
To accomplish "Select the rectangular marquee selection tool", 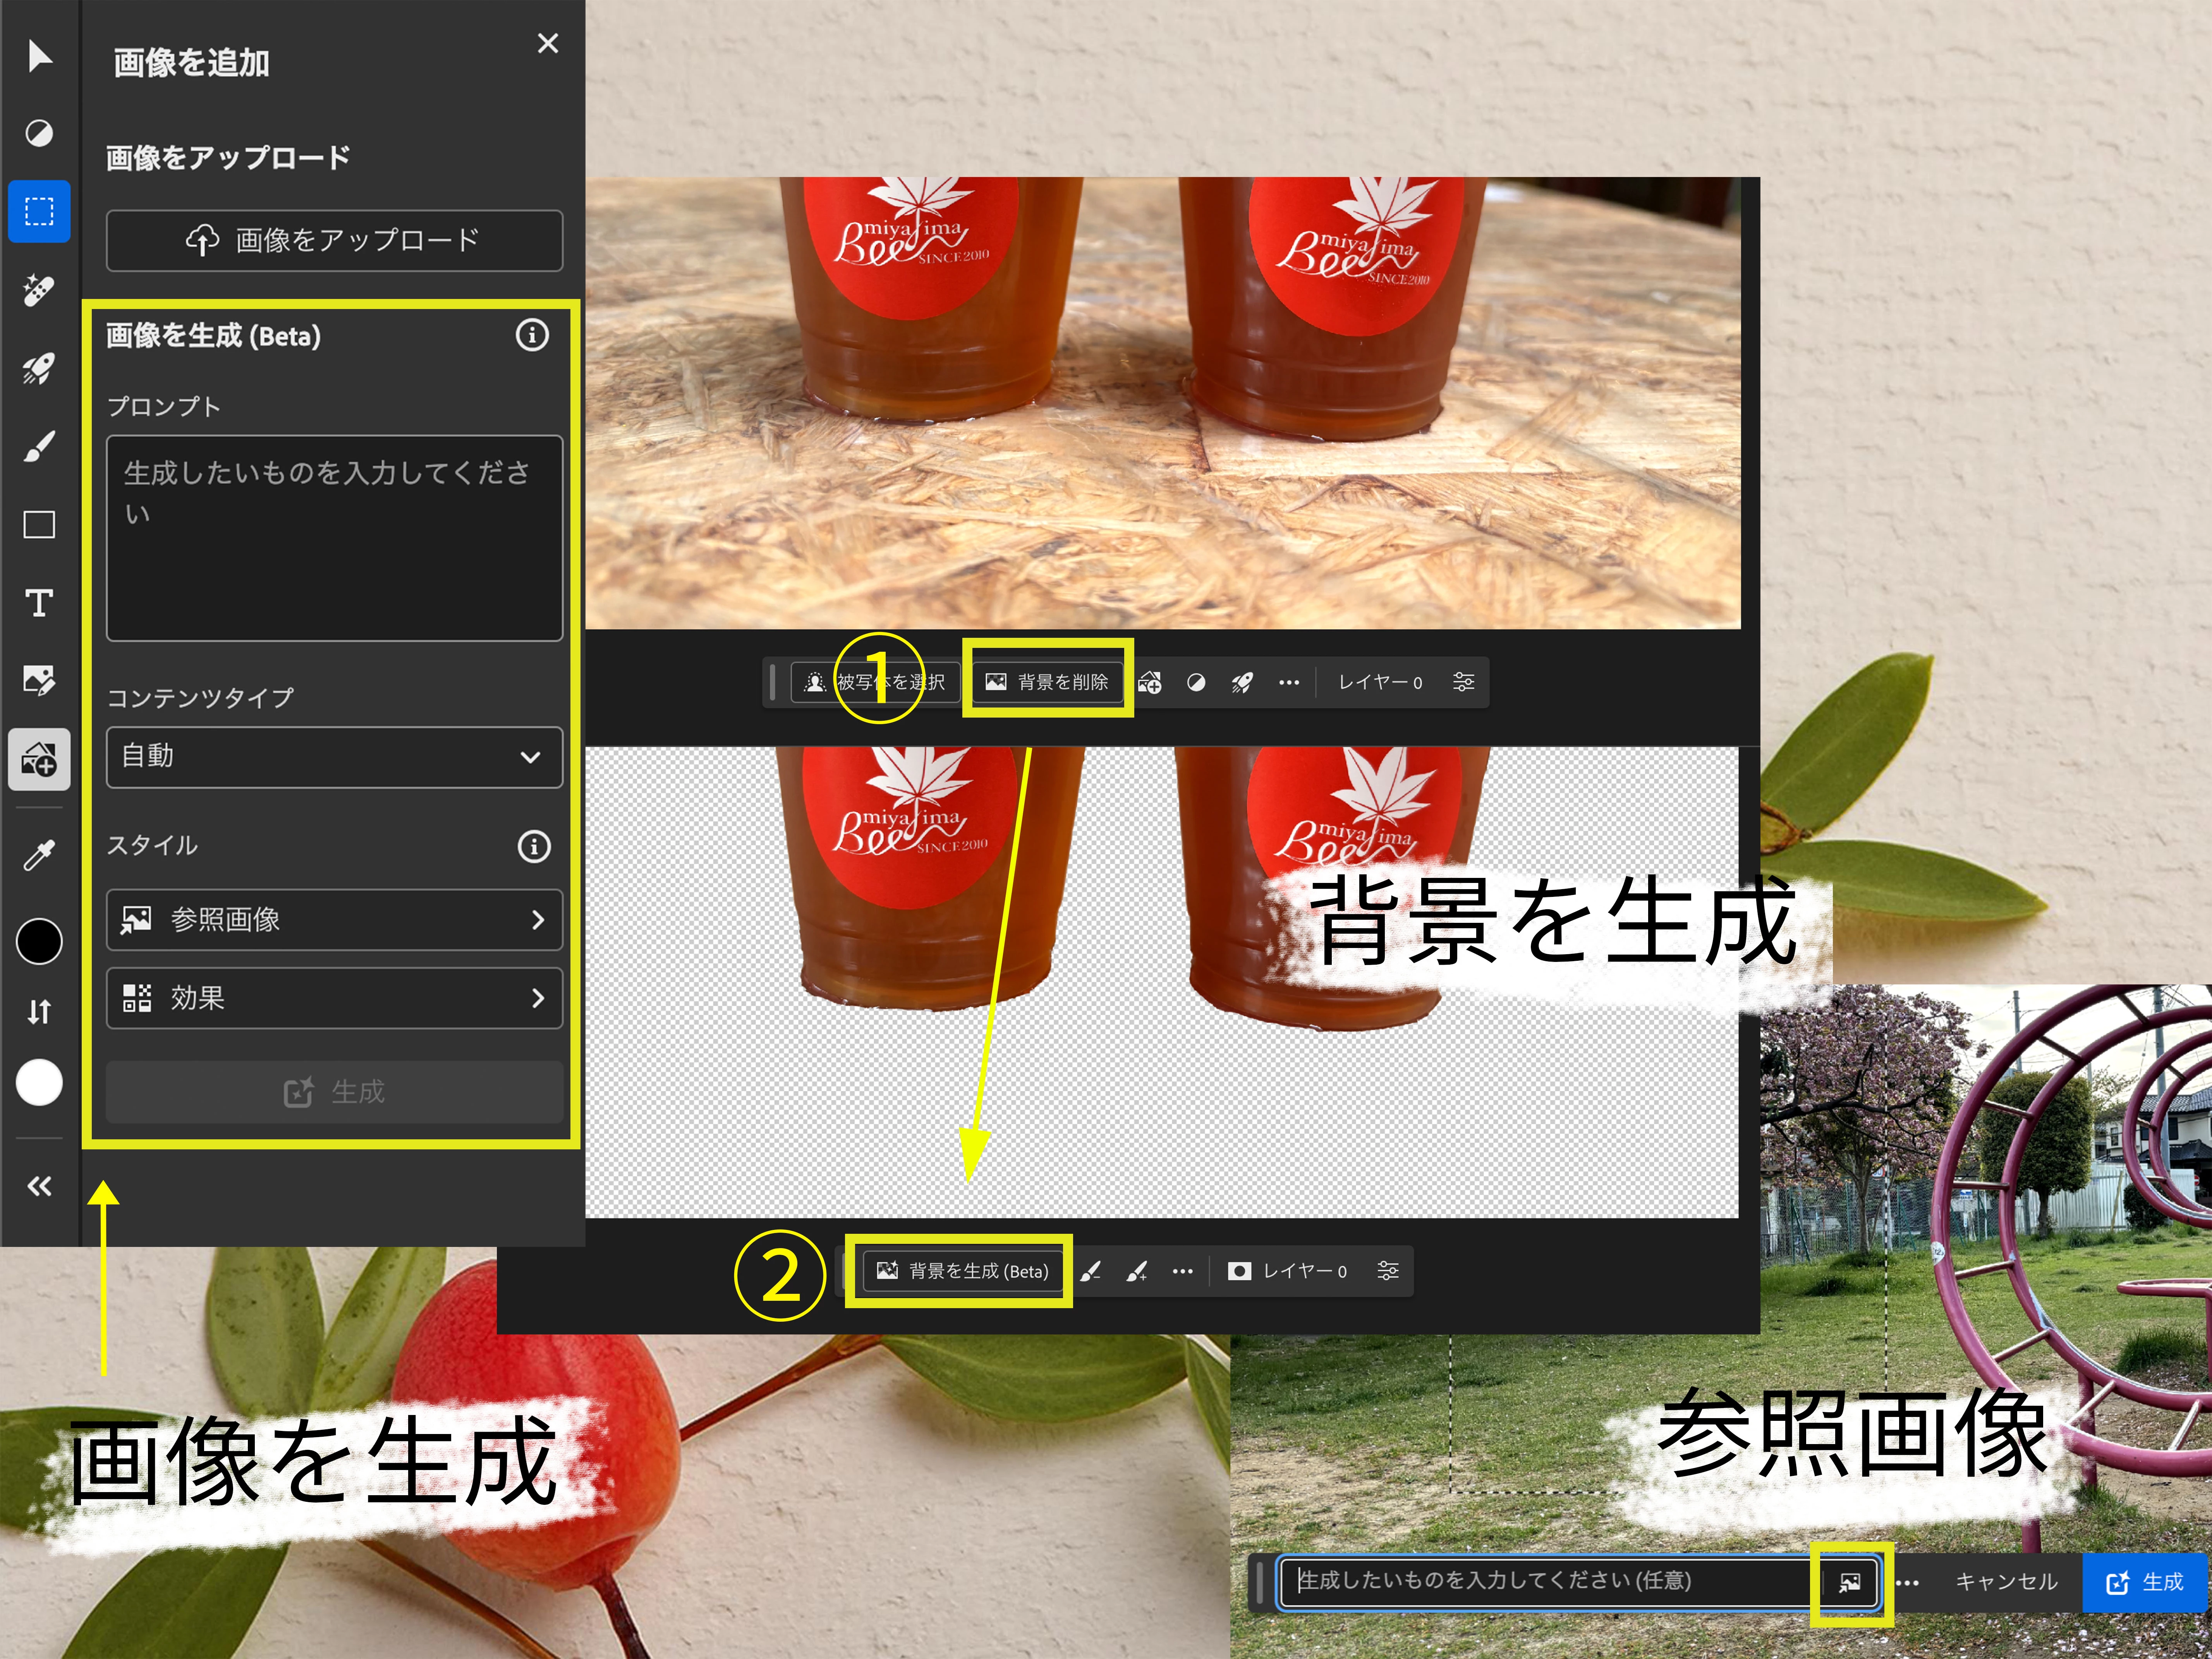I will point(39,211).
